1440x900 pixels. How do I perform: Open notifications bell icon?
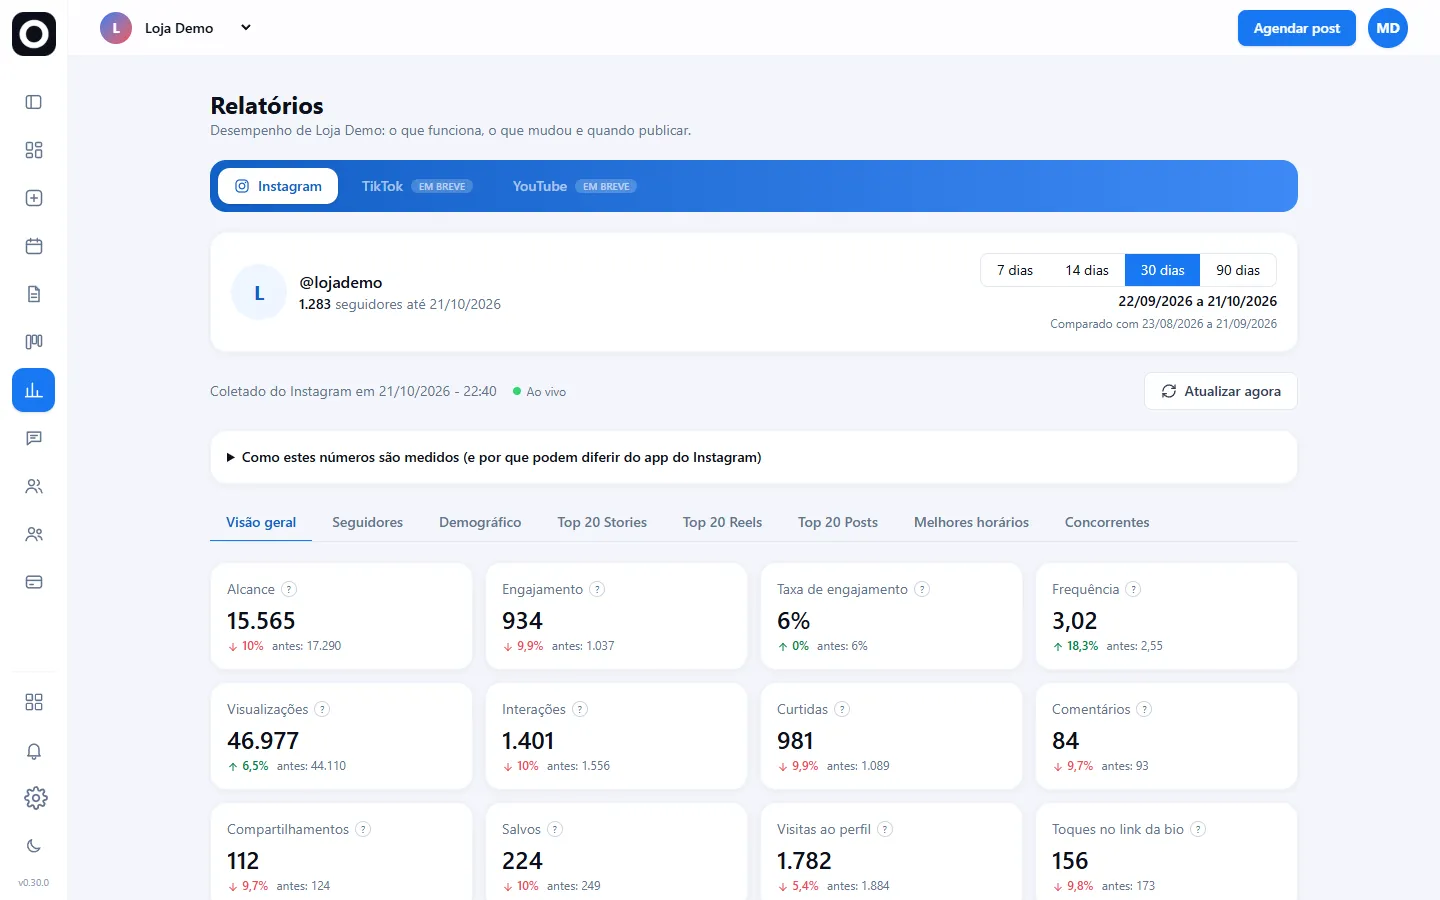(x=34, y=751)
